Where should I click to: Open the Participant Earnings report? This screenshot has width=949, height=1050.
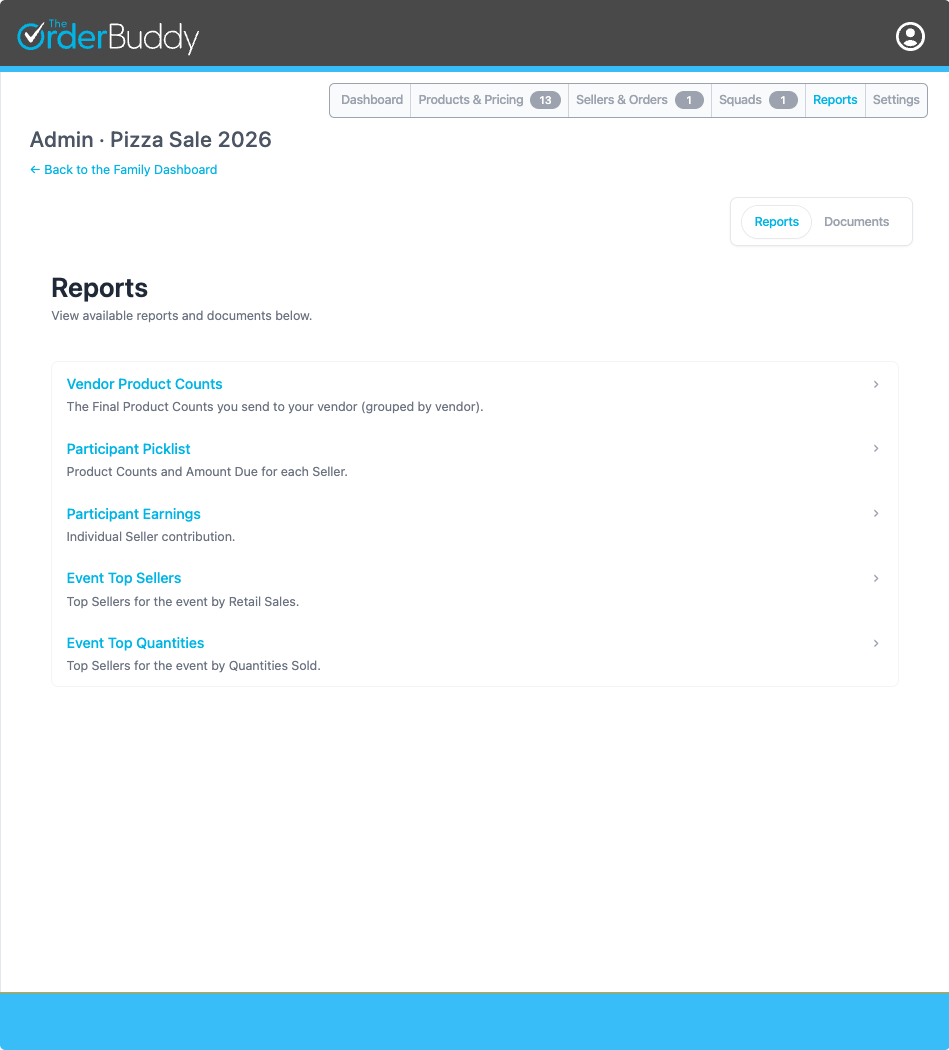tap(133, 513)
